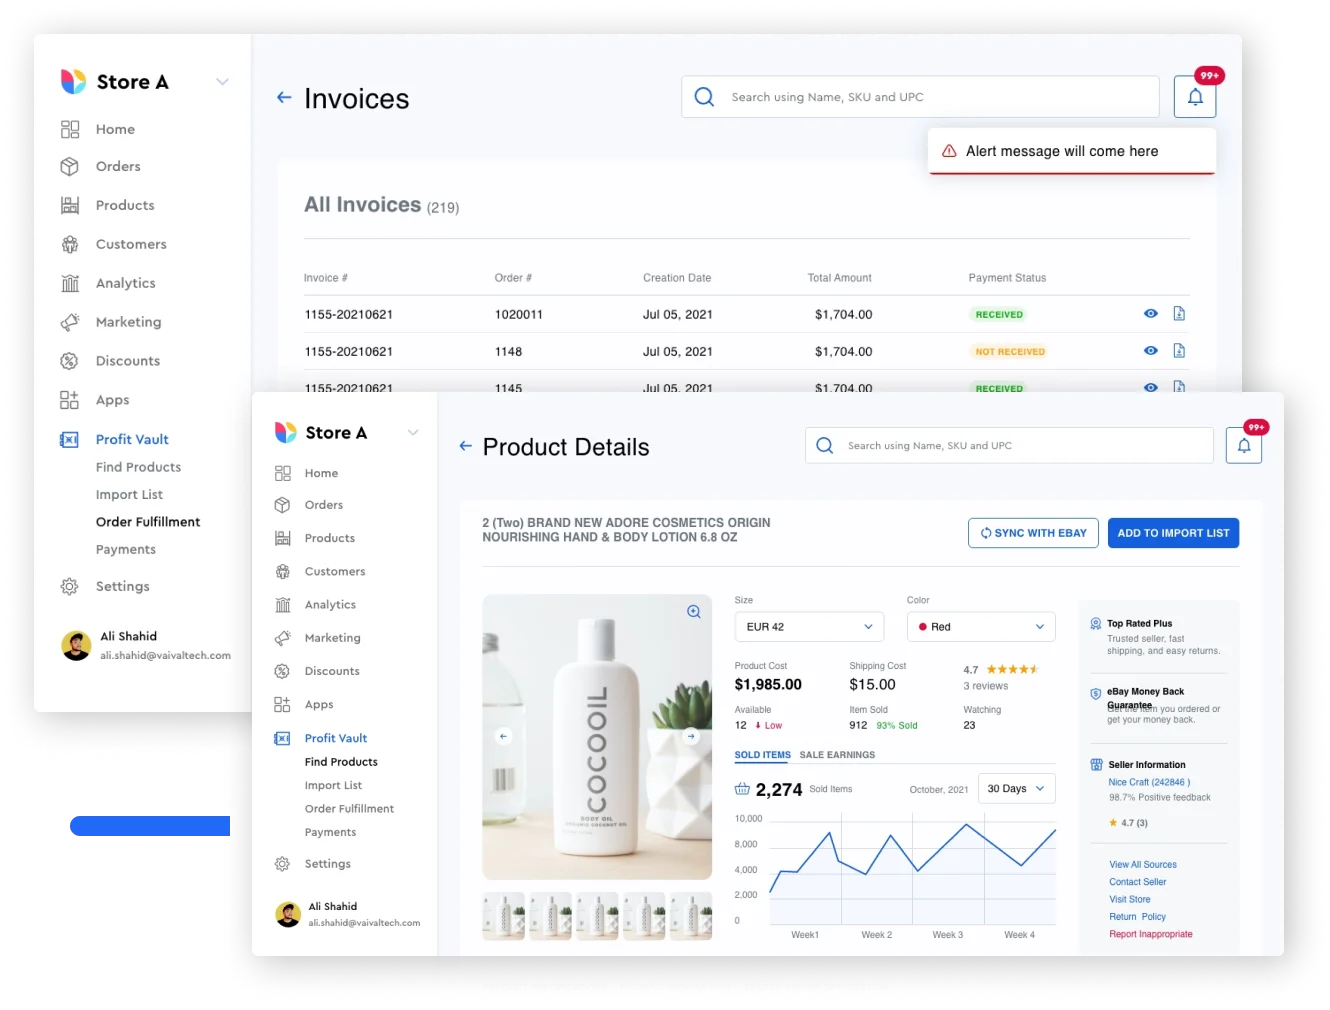The image size is (1330, 1010).
Task: Follow the Contact Seller link
Action: [x=1137, y=882]
